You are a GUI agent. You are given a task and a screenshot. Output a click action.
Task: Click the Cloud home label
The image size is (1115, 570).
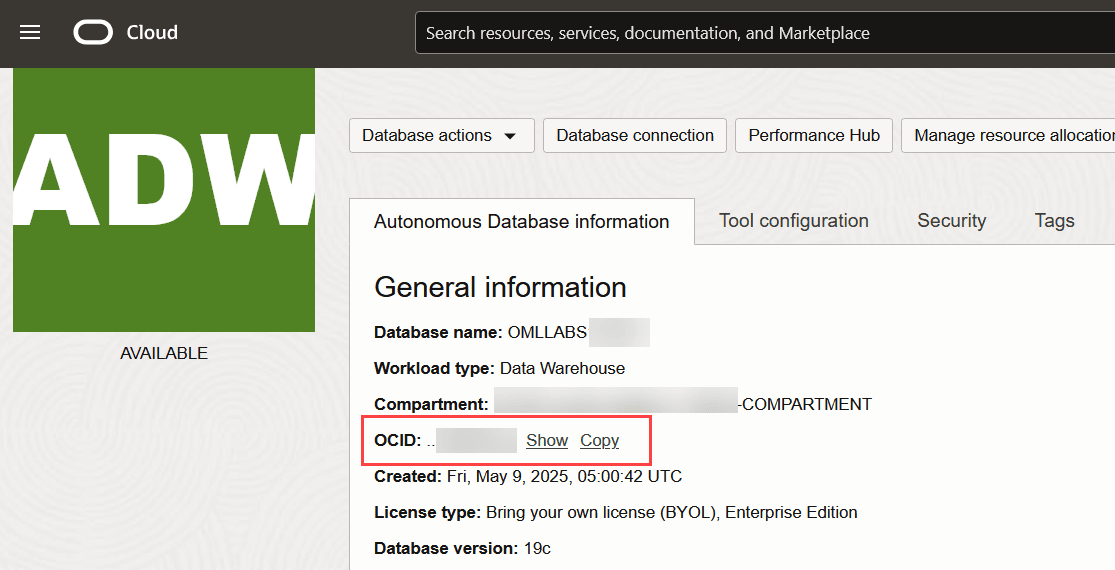point(152,33)
